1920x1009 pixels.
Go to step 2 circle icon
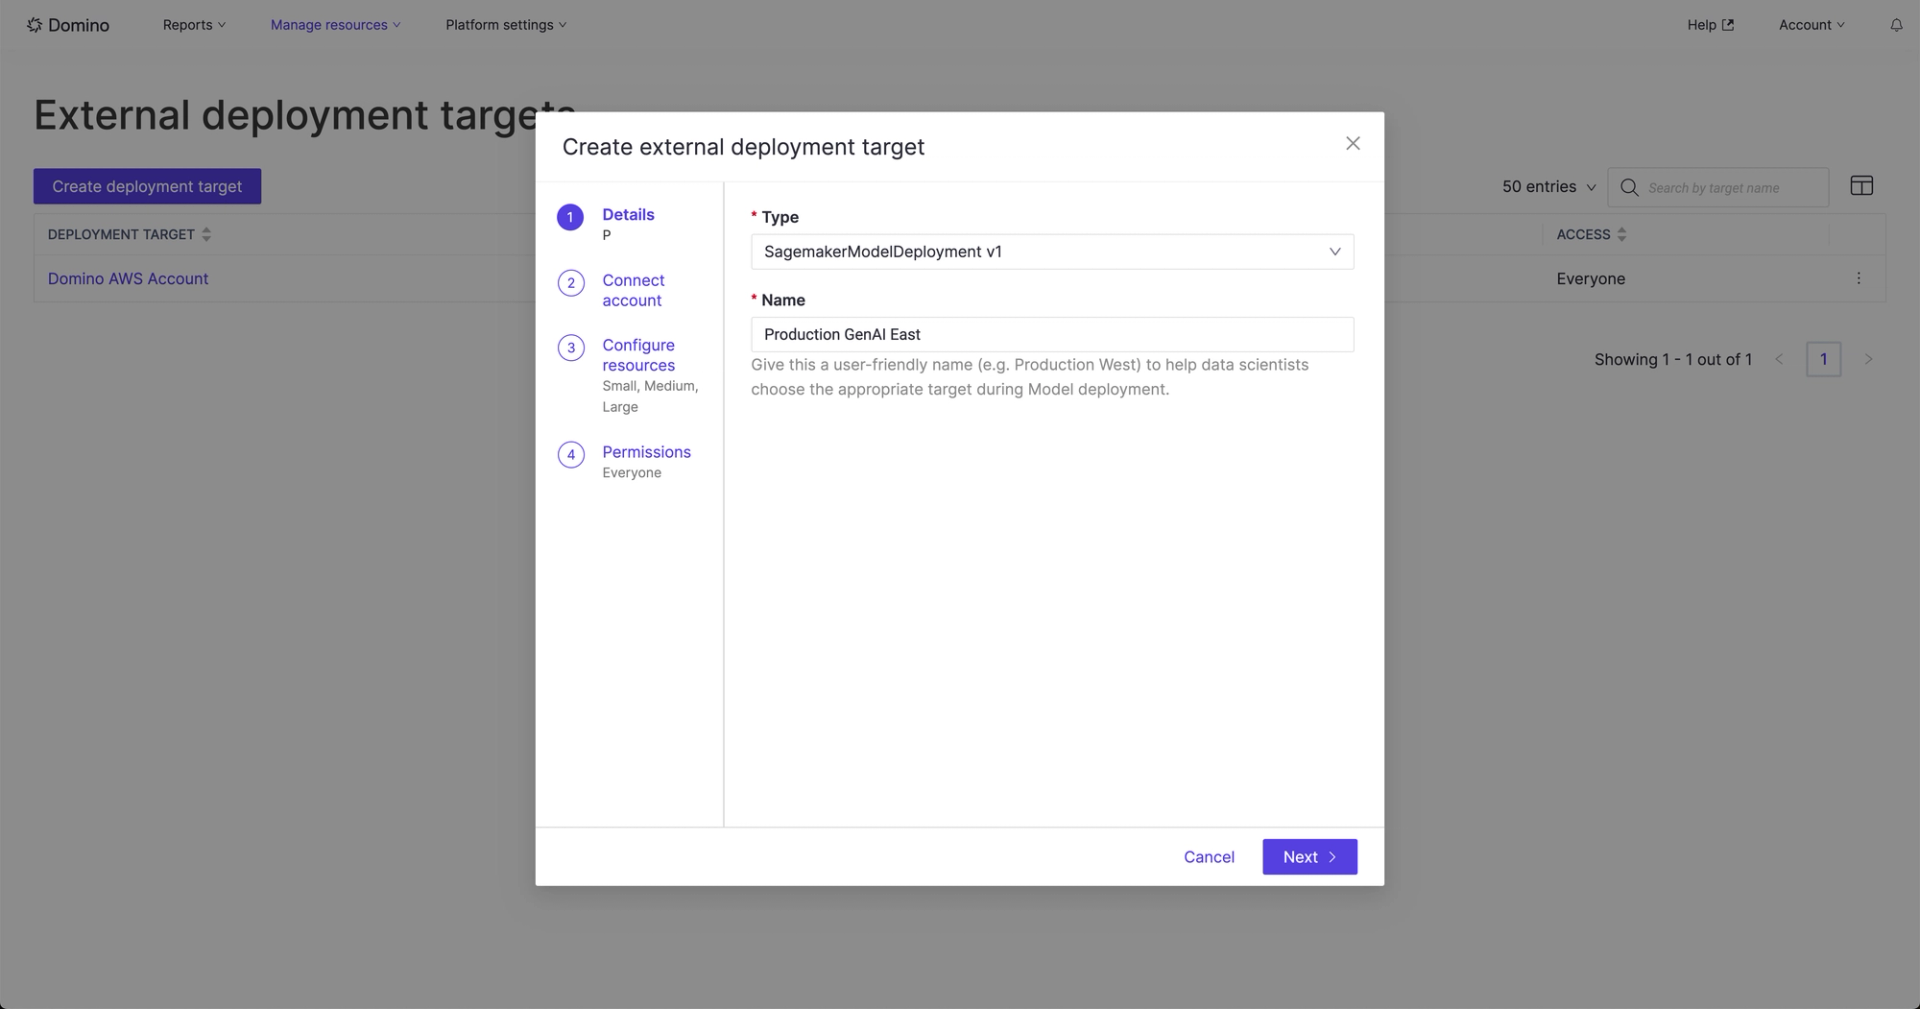(571, 283)
